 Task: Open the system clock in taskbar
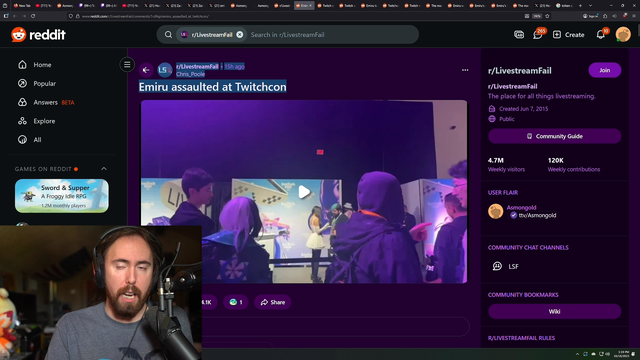click(623, 354)
